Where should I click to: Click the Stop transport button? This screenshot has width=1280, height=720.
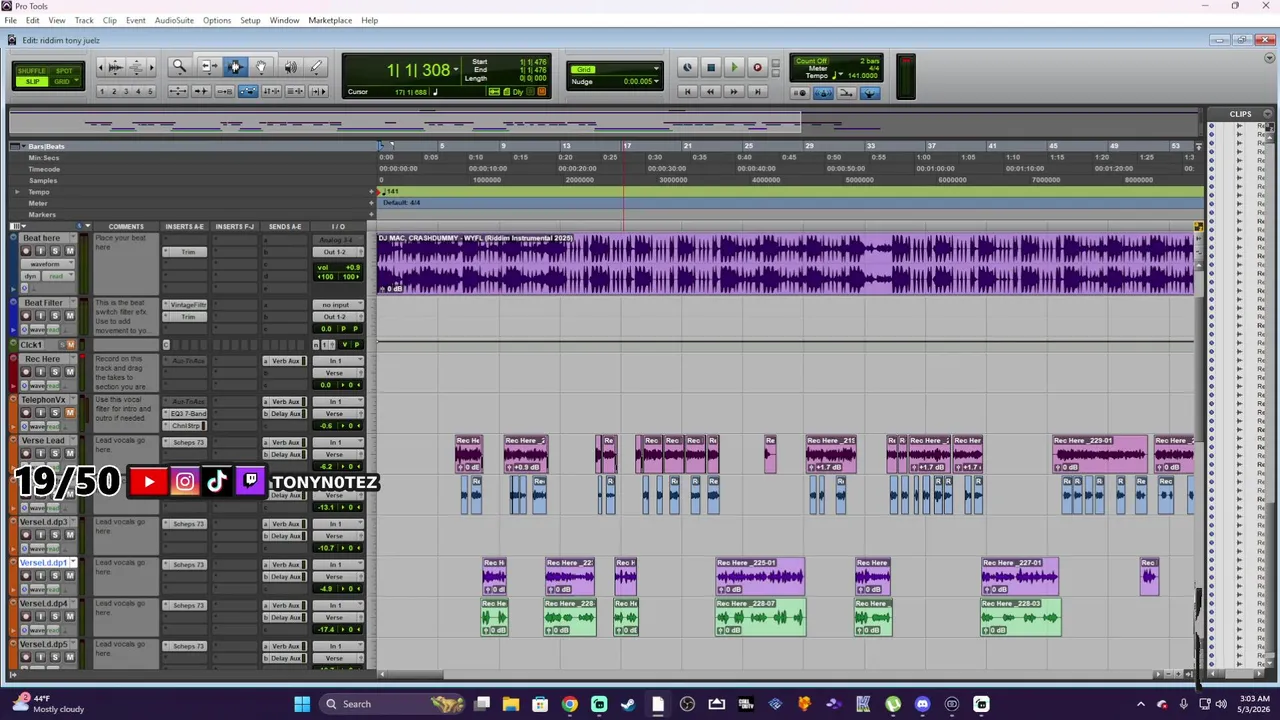[x=710, y=68]
